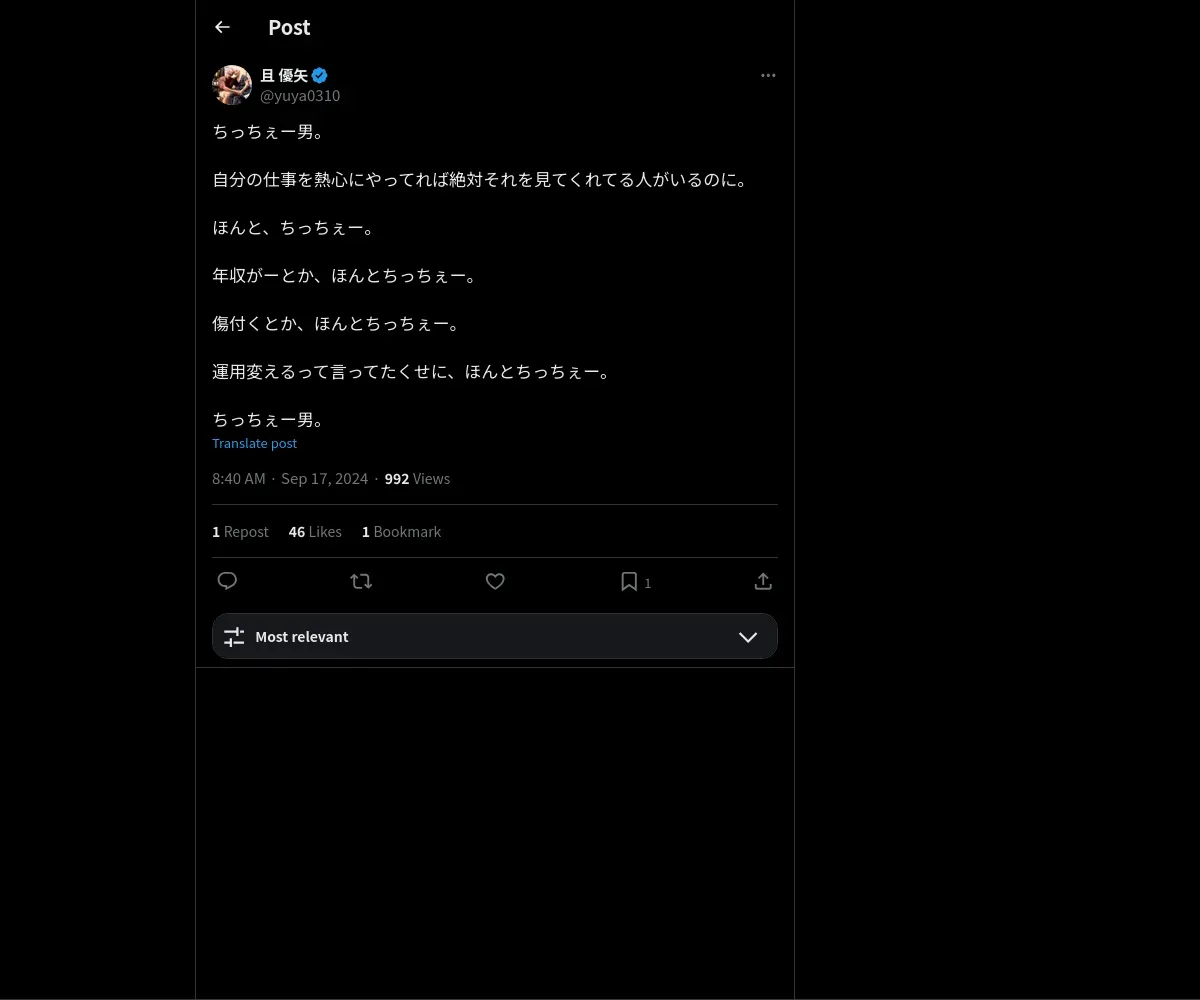Open the 1 Bookmark count link

(401, 532)
